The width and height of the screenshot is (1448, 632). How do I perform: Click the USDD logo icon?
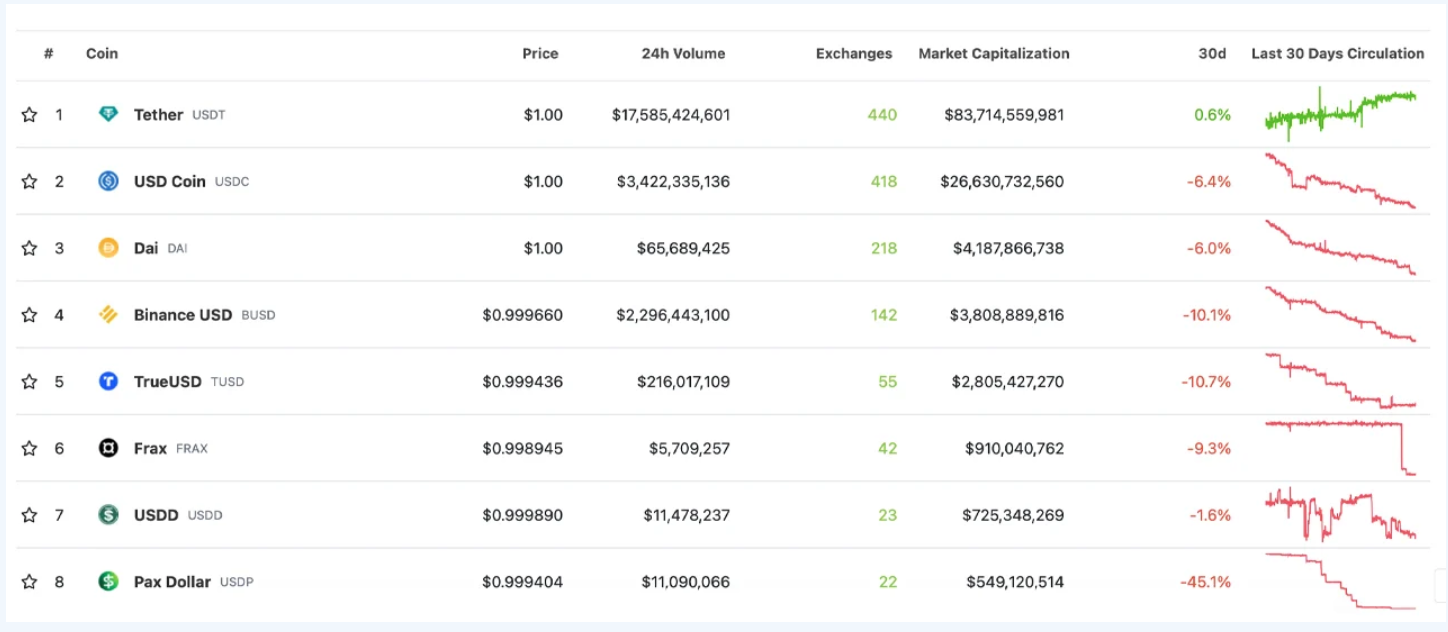[x=108, y=515]
